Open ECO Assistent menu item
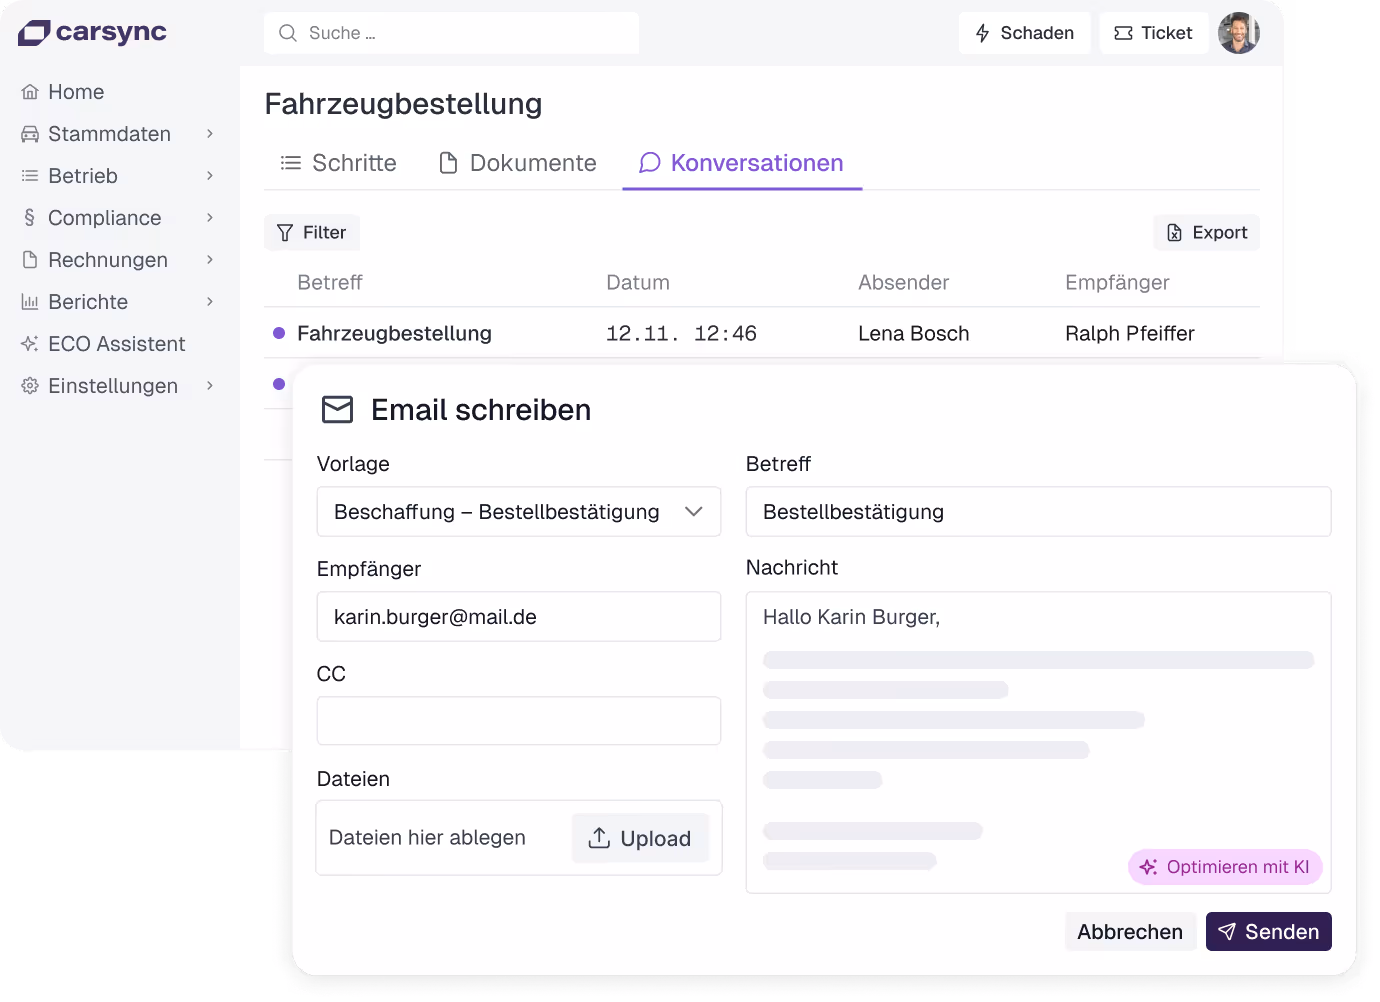Viewport: 1380px width, 1002px height. click(x=103, y=344)
